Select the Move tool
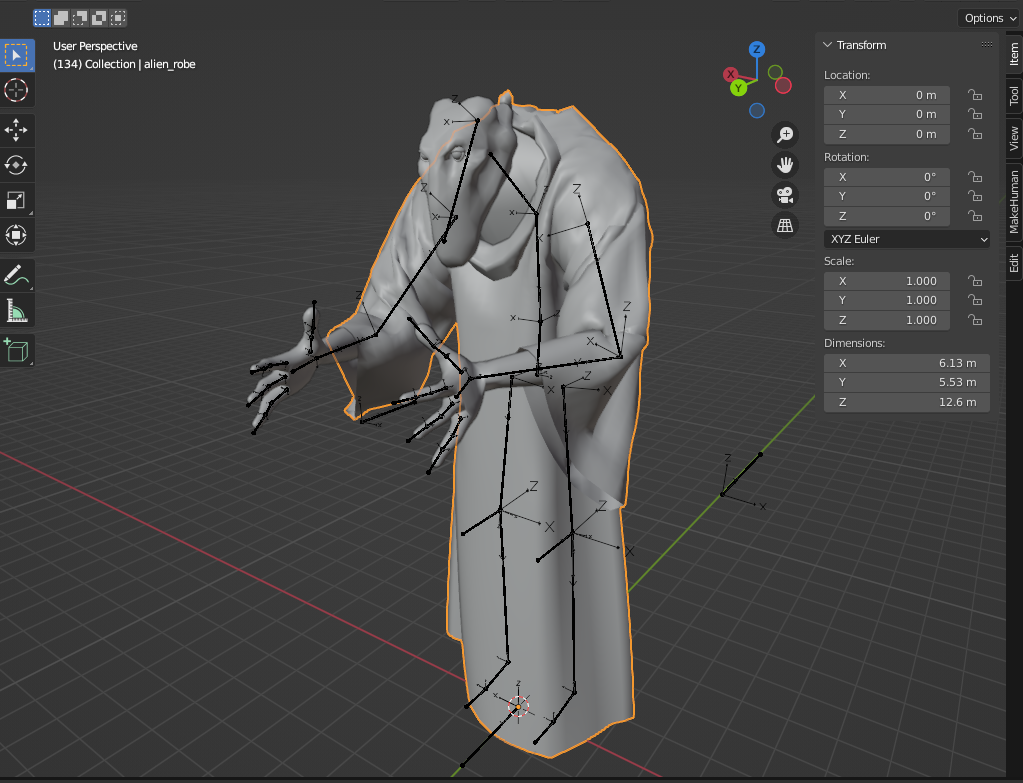This screenshot has width=1023, height=783. click(x=17, y=130)
